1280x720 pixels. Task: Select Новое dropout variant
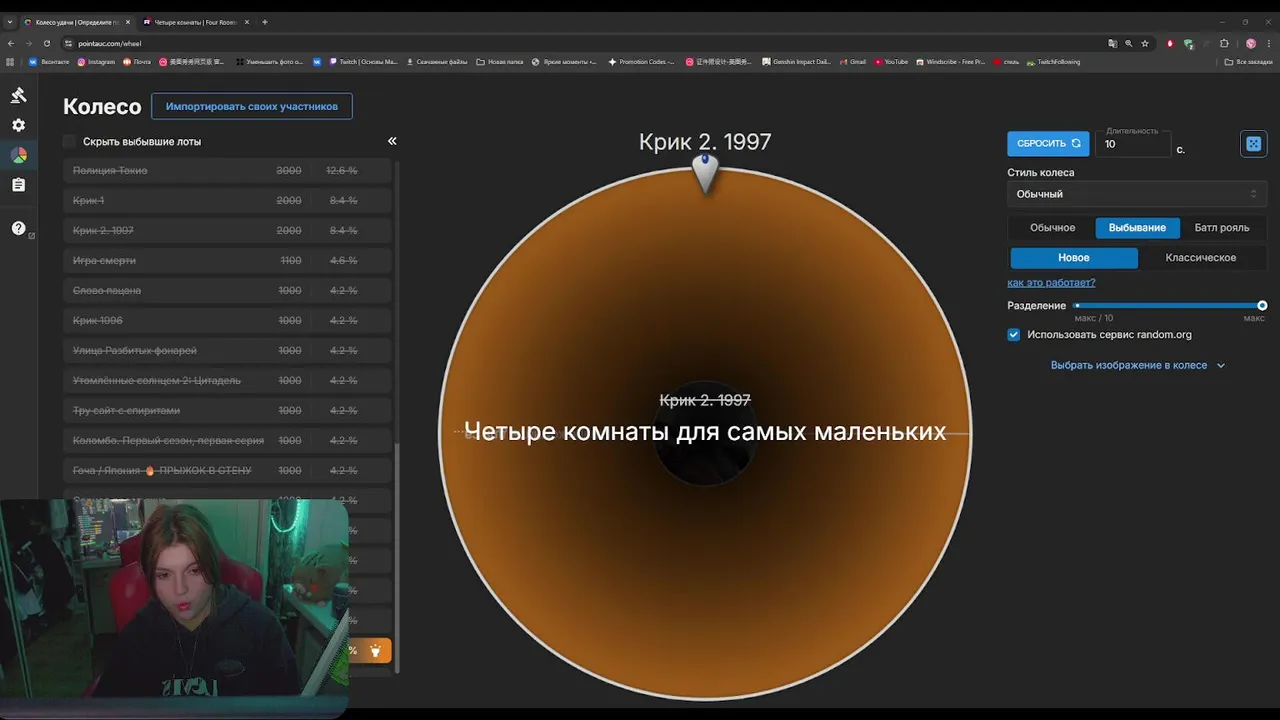pos(1074,258)
